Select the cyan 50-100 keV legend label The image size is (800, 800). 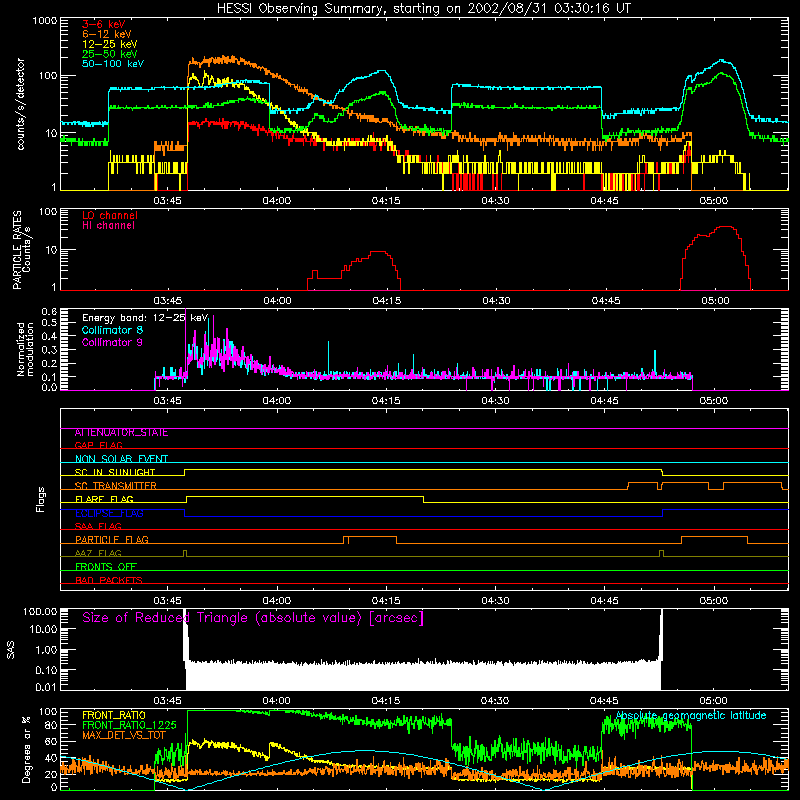pyautogui.click(x=113, y=64)
